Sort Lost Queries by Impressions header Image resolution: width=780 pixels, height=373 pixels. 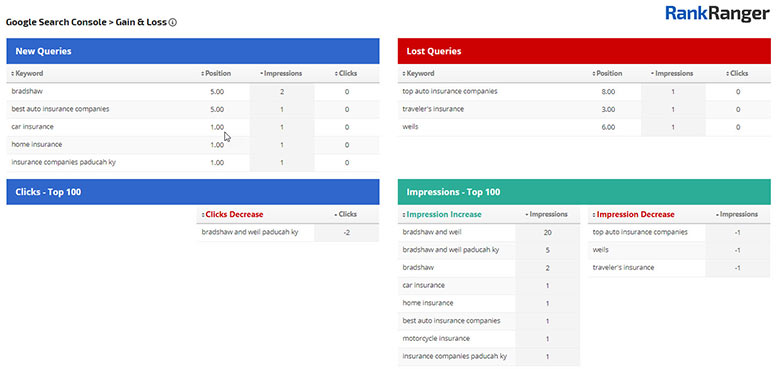(672, 73)
